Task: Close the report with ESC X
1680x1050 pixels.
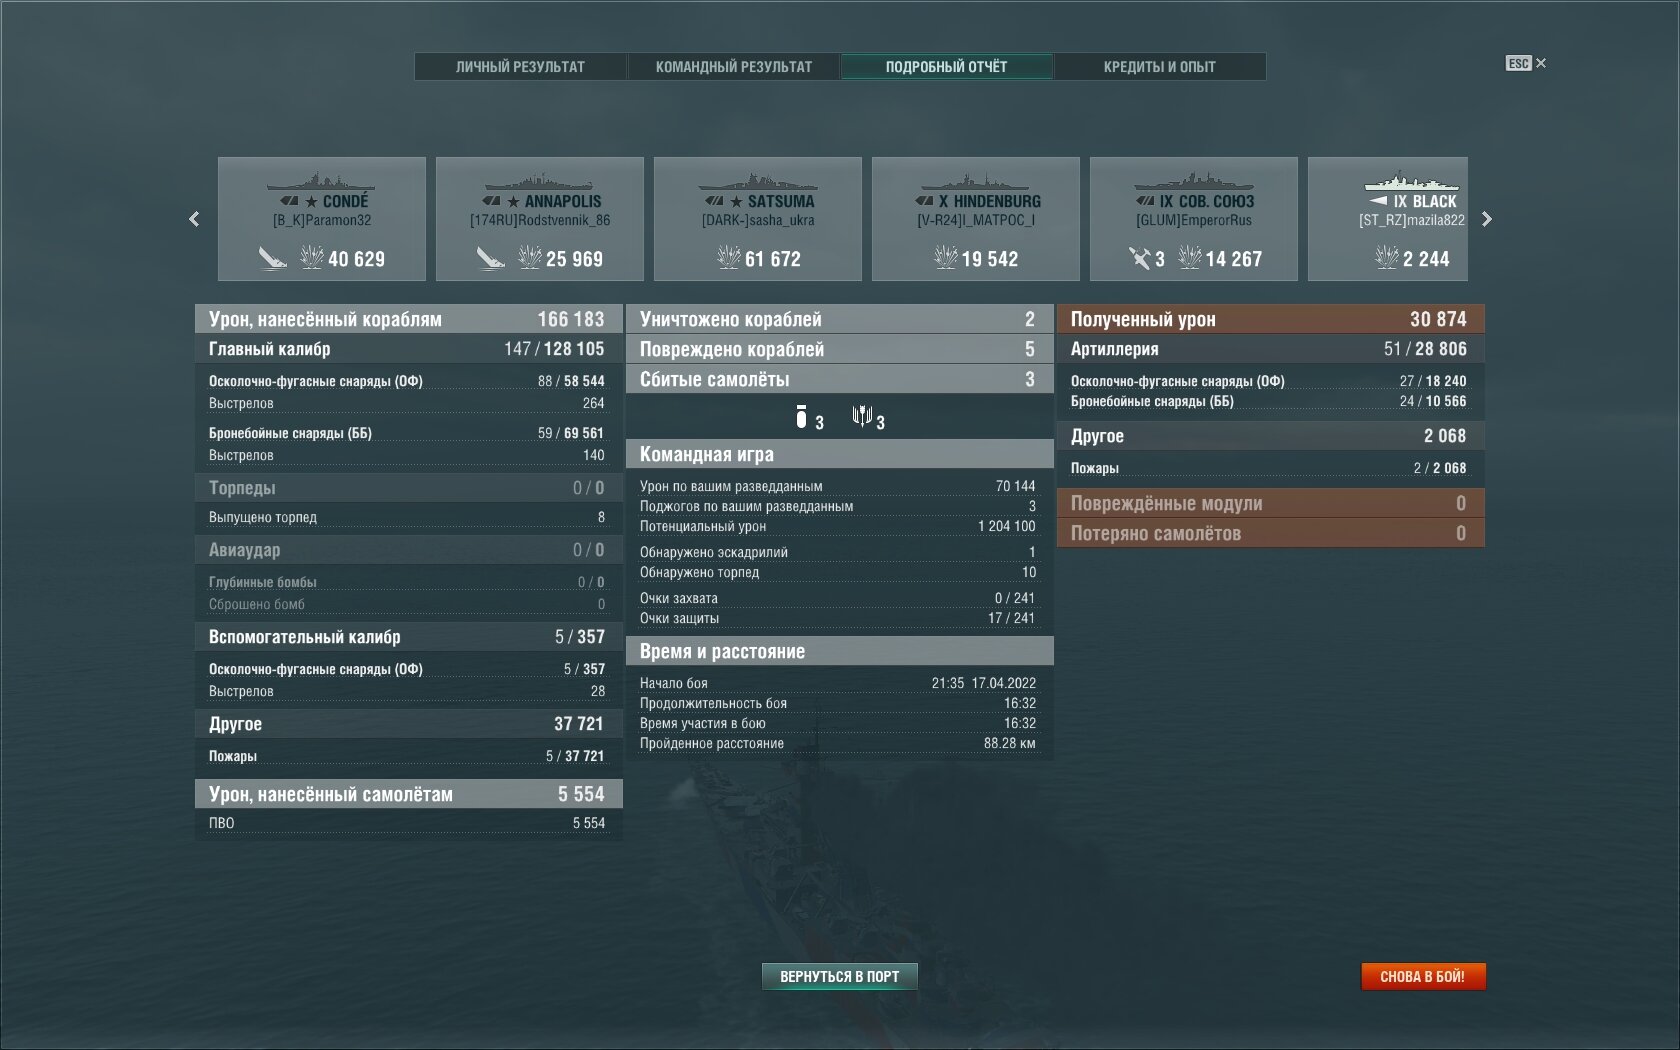Action: coord(1526,63)
